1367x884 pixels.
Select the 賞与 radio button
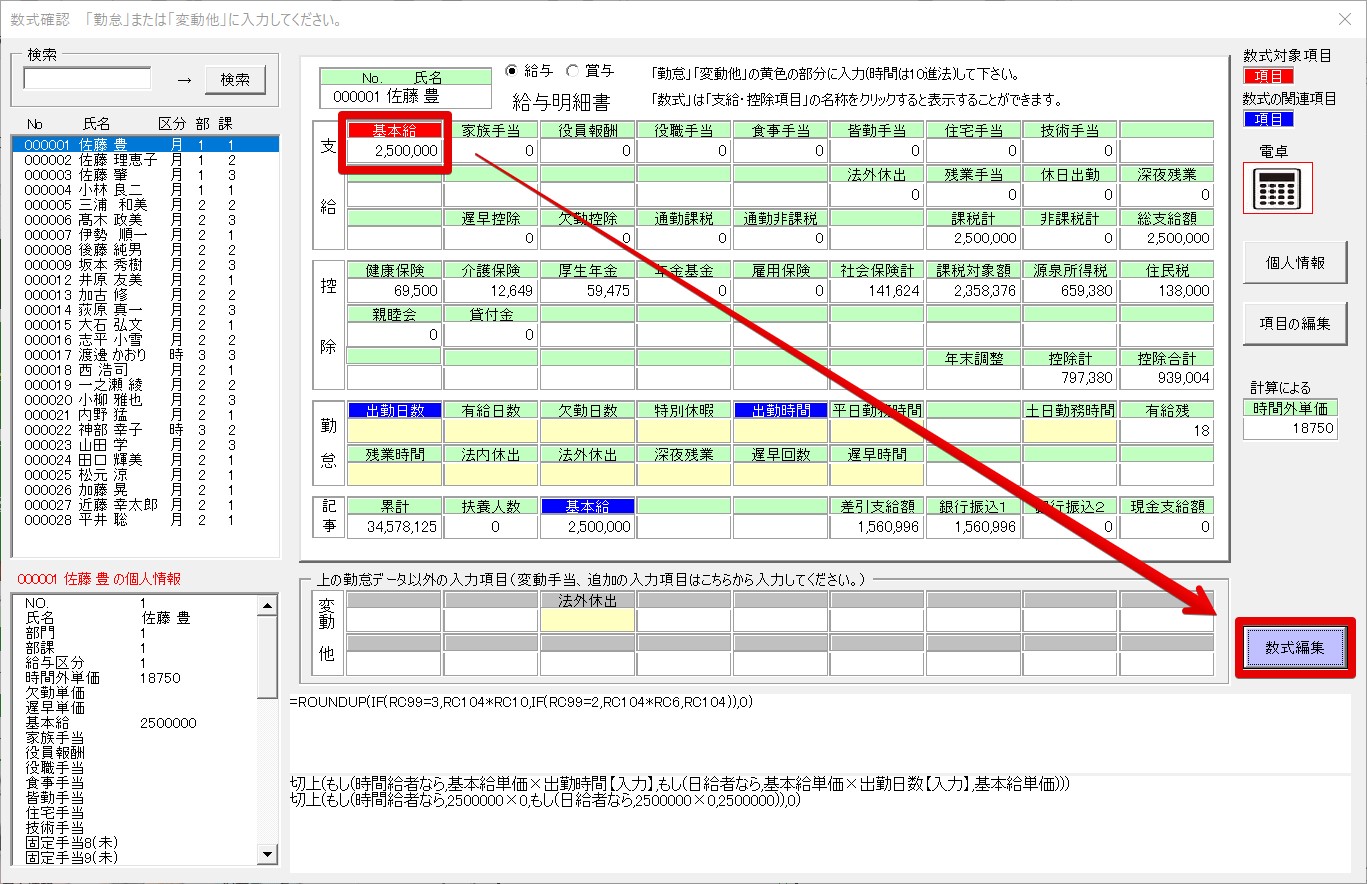(x=572, y=71)
